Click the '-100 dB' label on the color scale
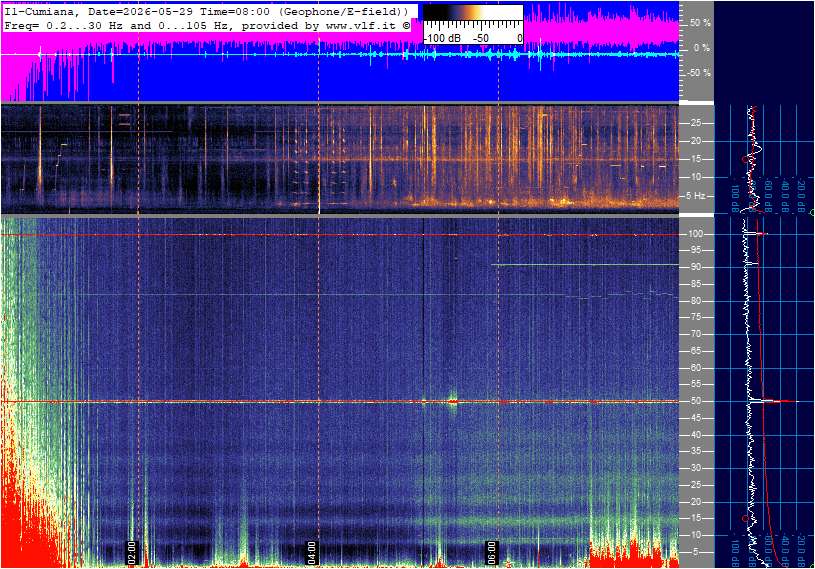The height and width of the screenshot is (569, 815). coord(442,38)
